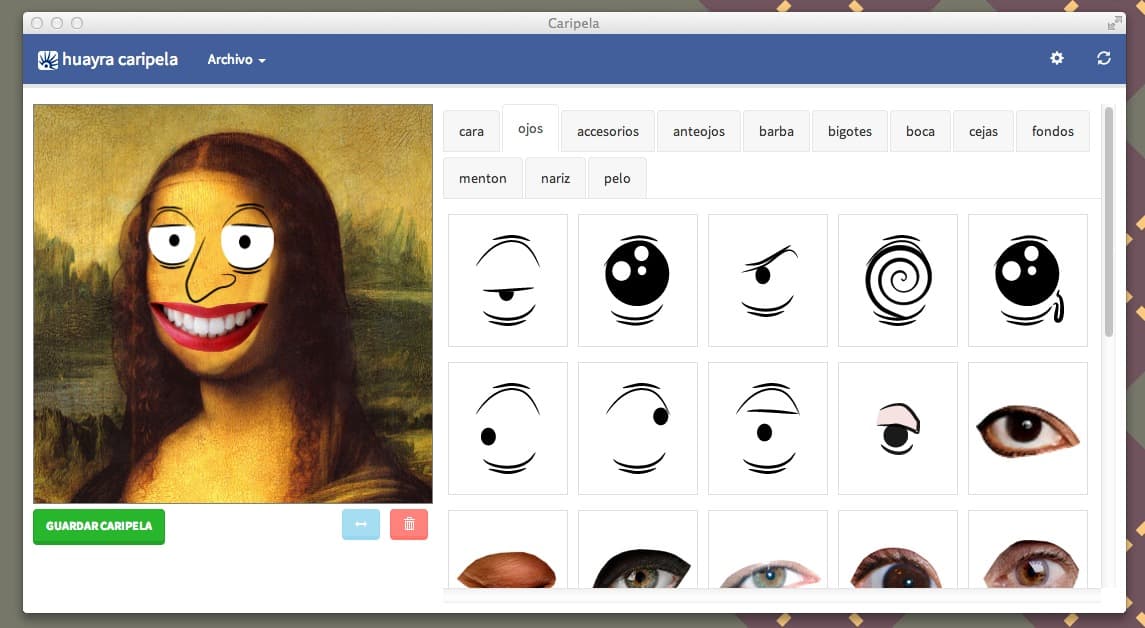Select the left eye on the caricature
The width and height of the screenshot is (1145, 628).
pyautogui.click(x=172, y=239)
